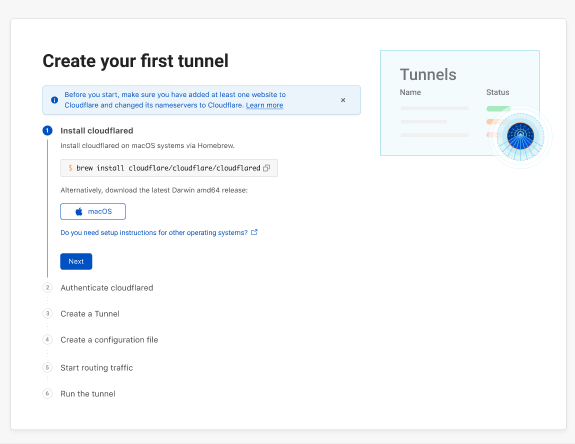The image size is (575, 444).
Task: Expand step 2 Authenticate cloudflared
Action: (x=107, y=288)
